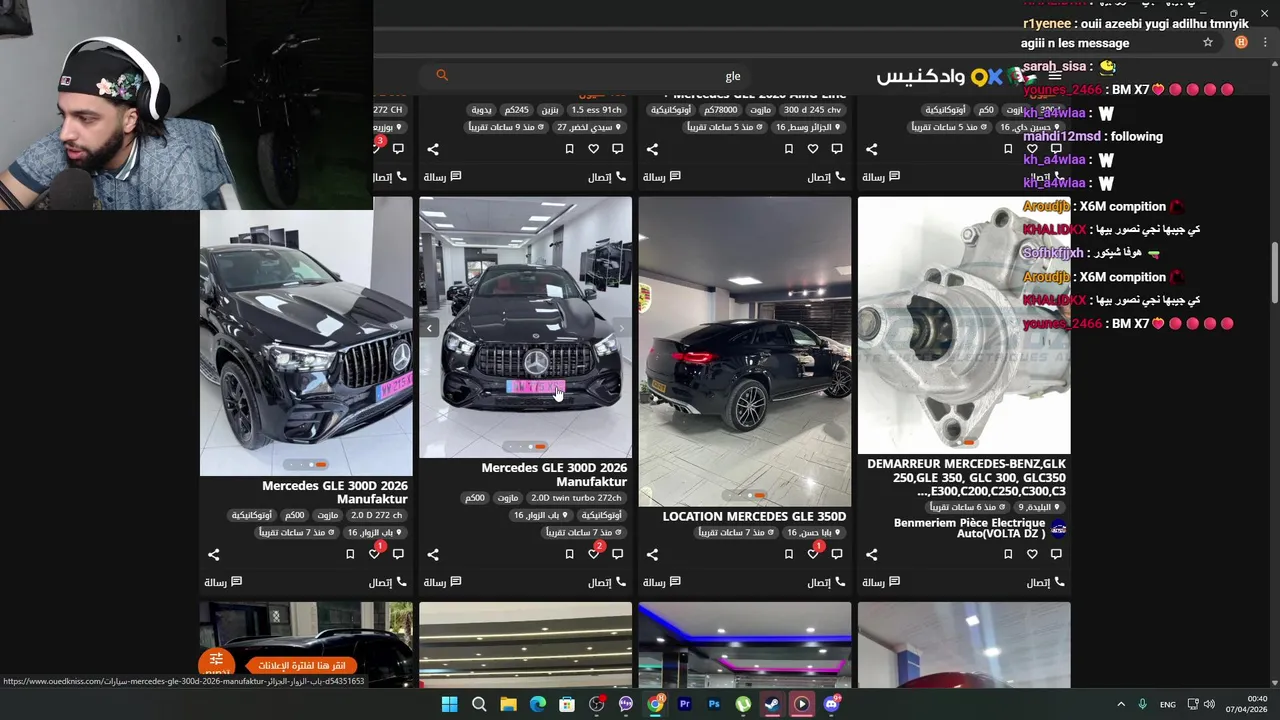Click the orange search magnifier icon

click(442, 75)
